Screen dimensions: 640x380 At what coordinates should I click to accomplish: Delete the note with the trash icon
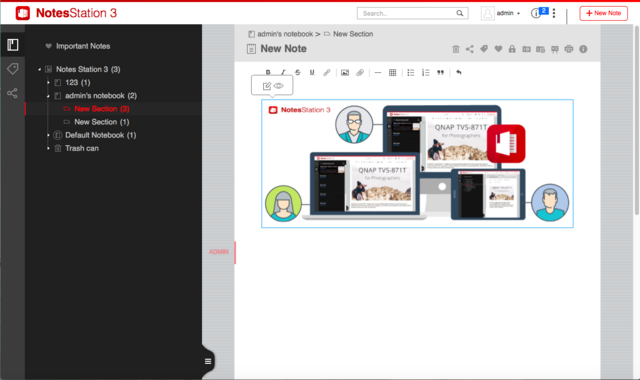coord(456,49)
